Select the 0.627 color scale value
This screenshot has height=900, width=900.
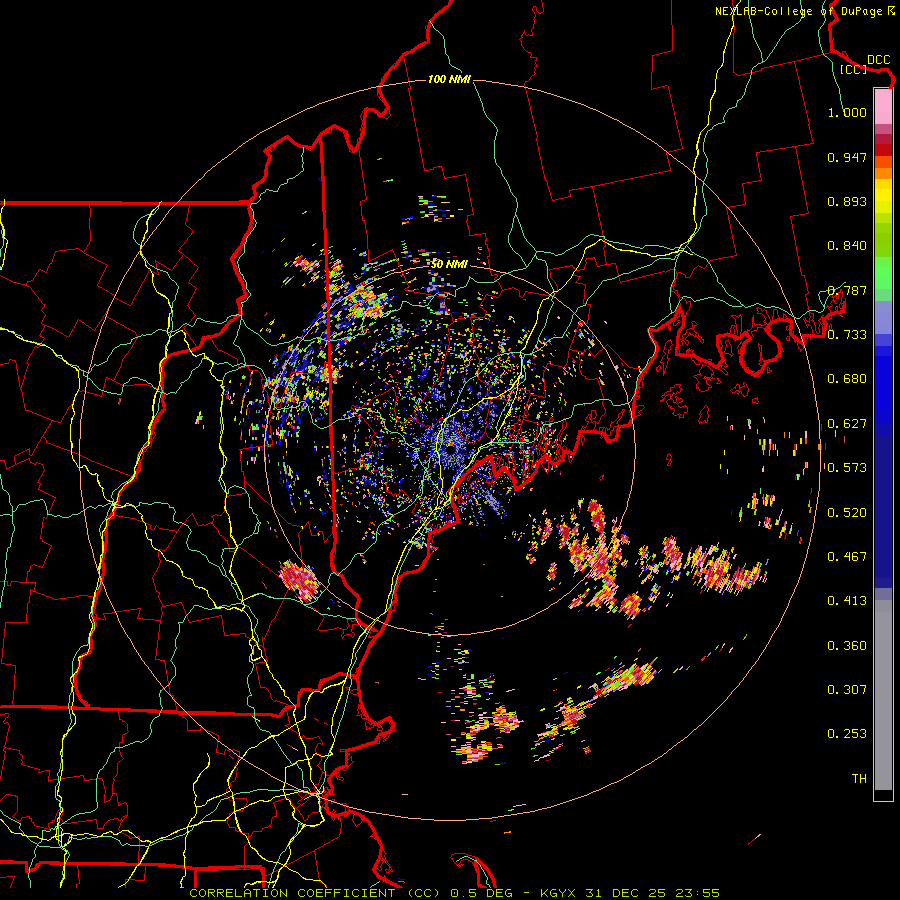tap(847, 424)
